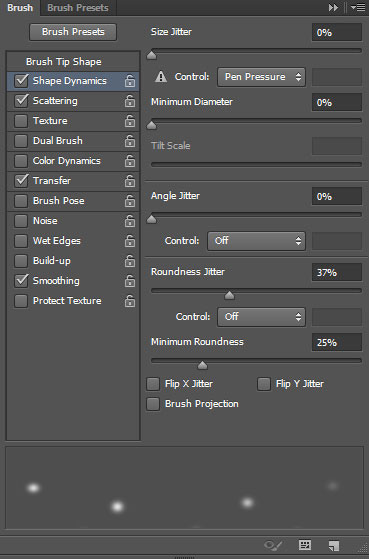Select Brush Tip Shape in list

pos(73,61)
